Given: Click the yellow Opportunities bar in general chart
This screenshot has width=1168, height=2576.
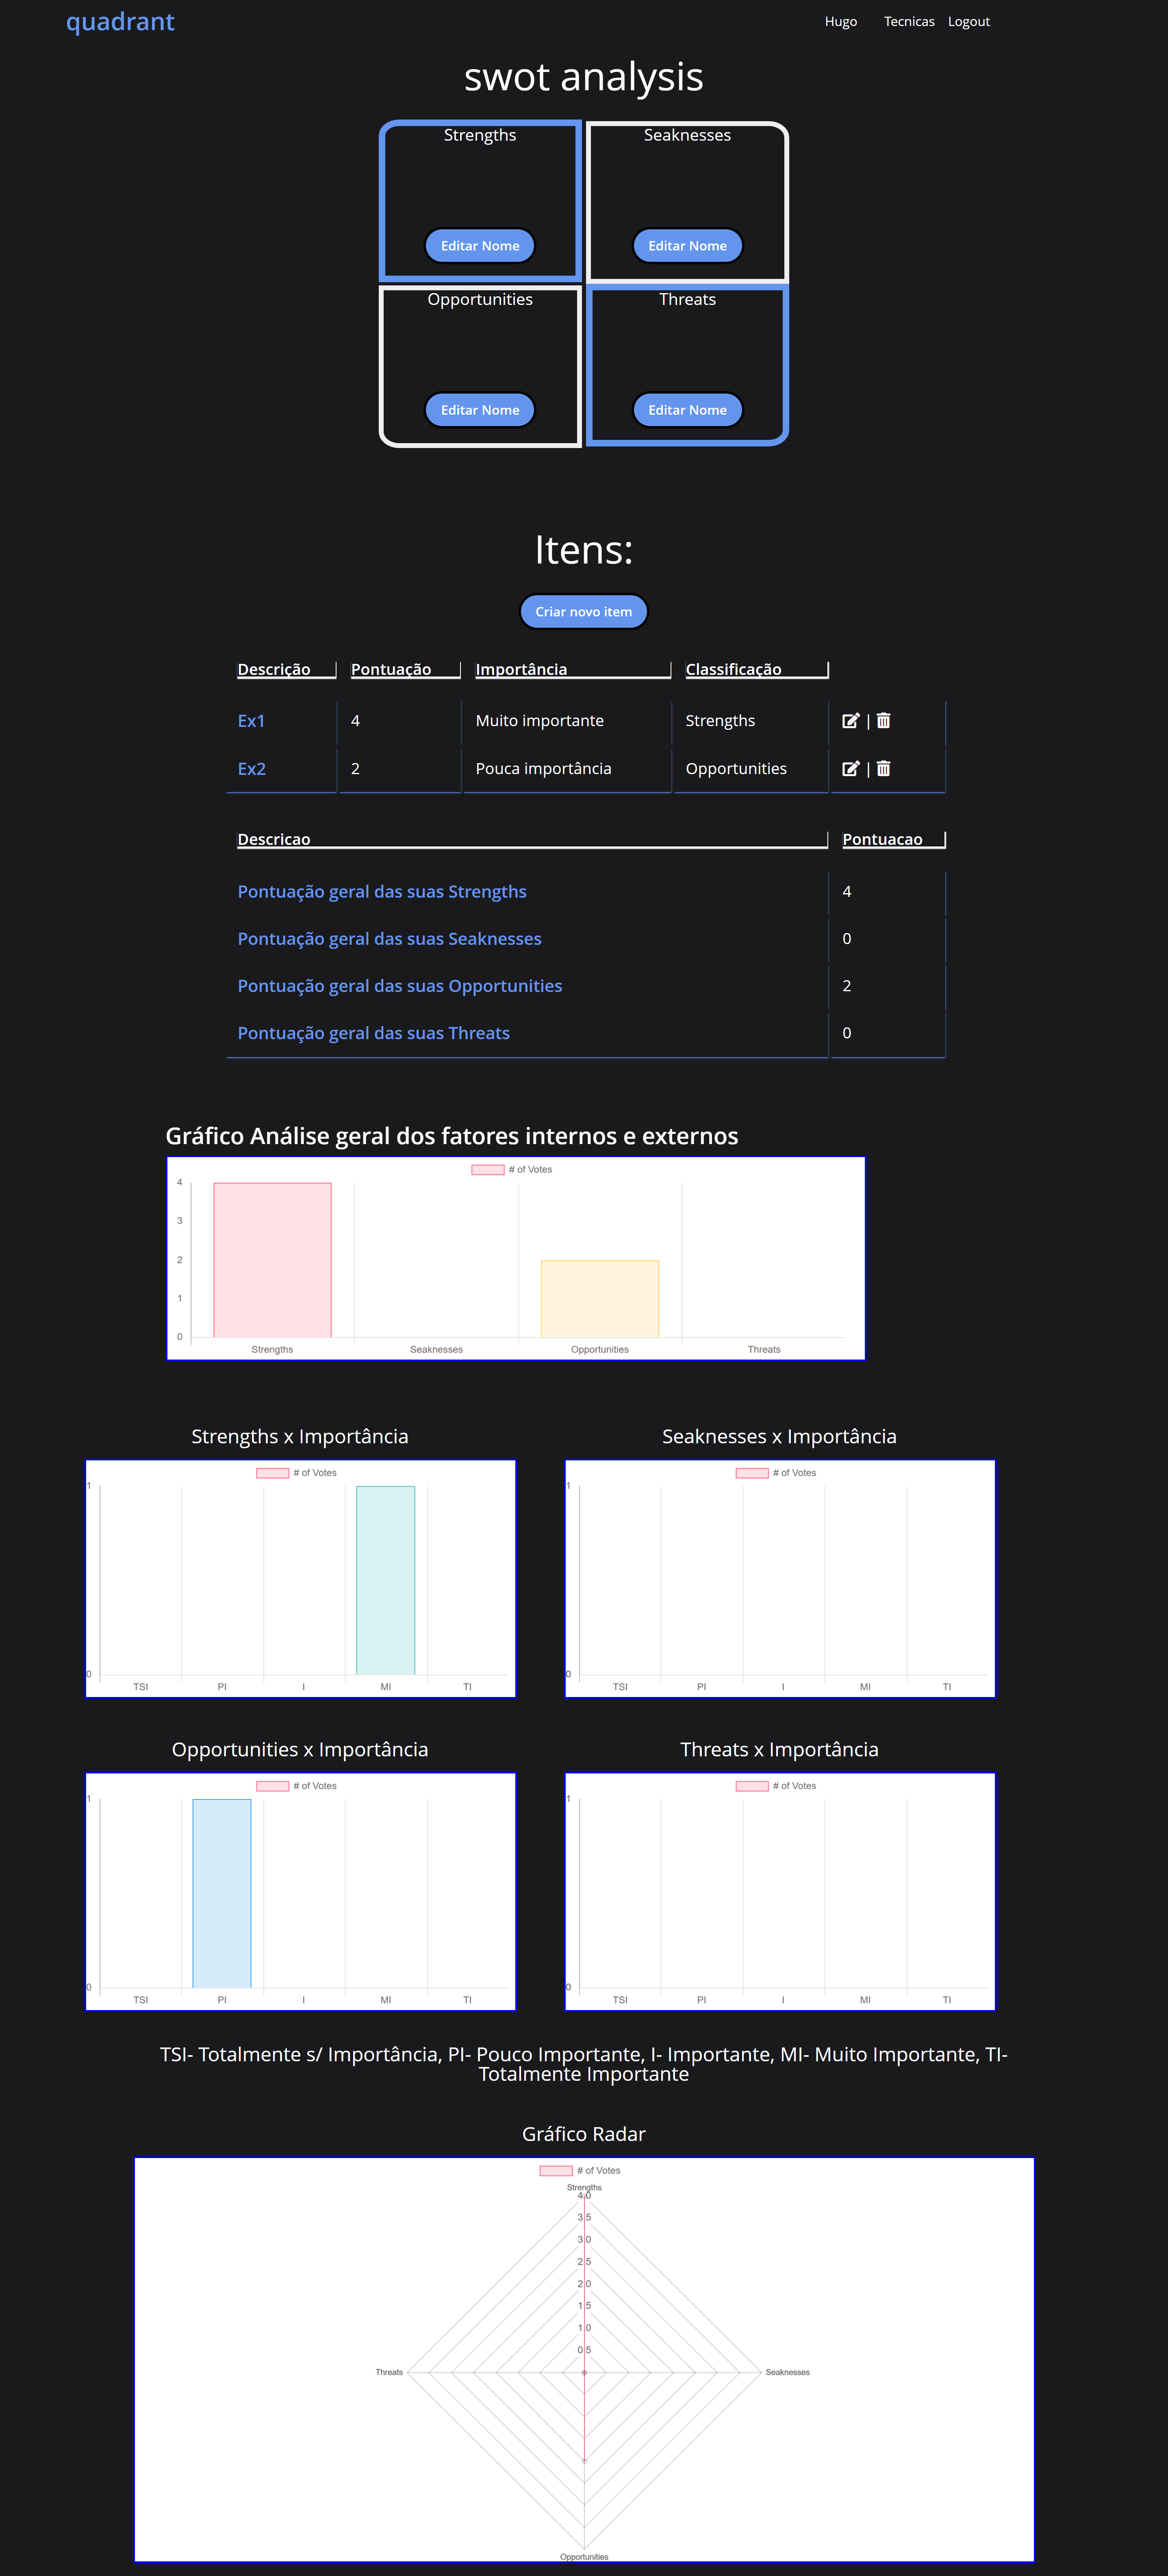Looking at the screenshot, I should click(x=600, y=1299).
